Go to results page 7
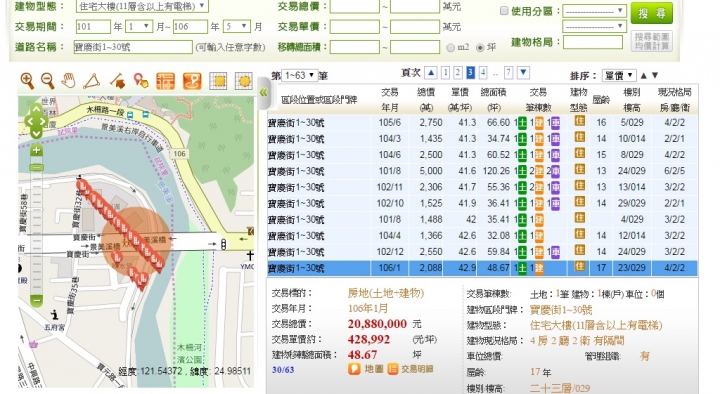The width and height of the screenshot is (720, 394). click(508, 73)
